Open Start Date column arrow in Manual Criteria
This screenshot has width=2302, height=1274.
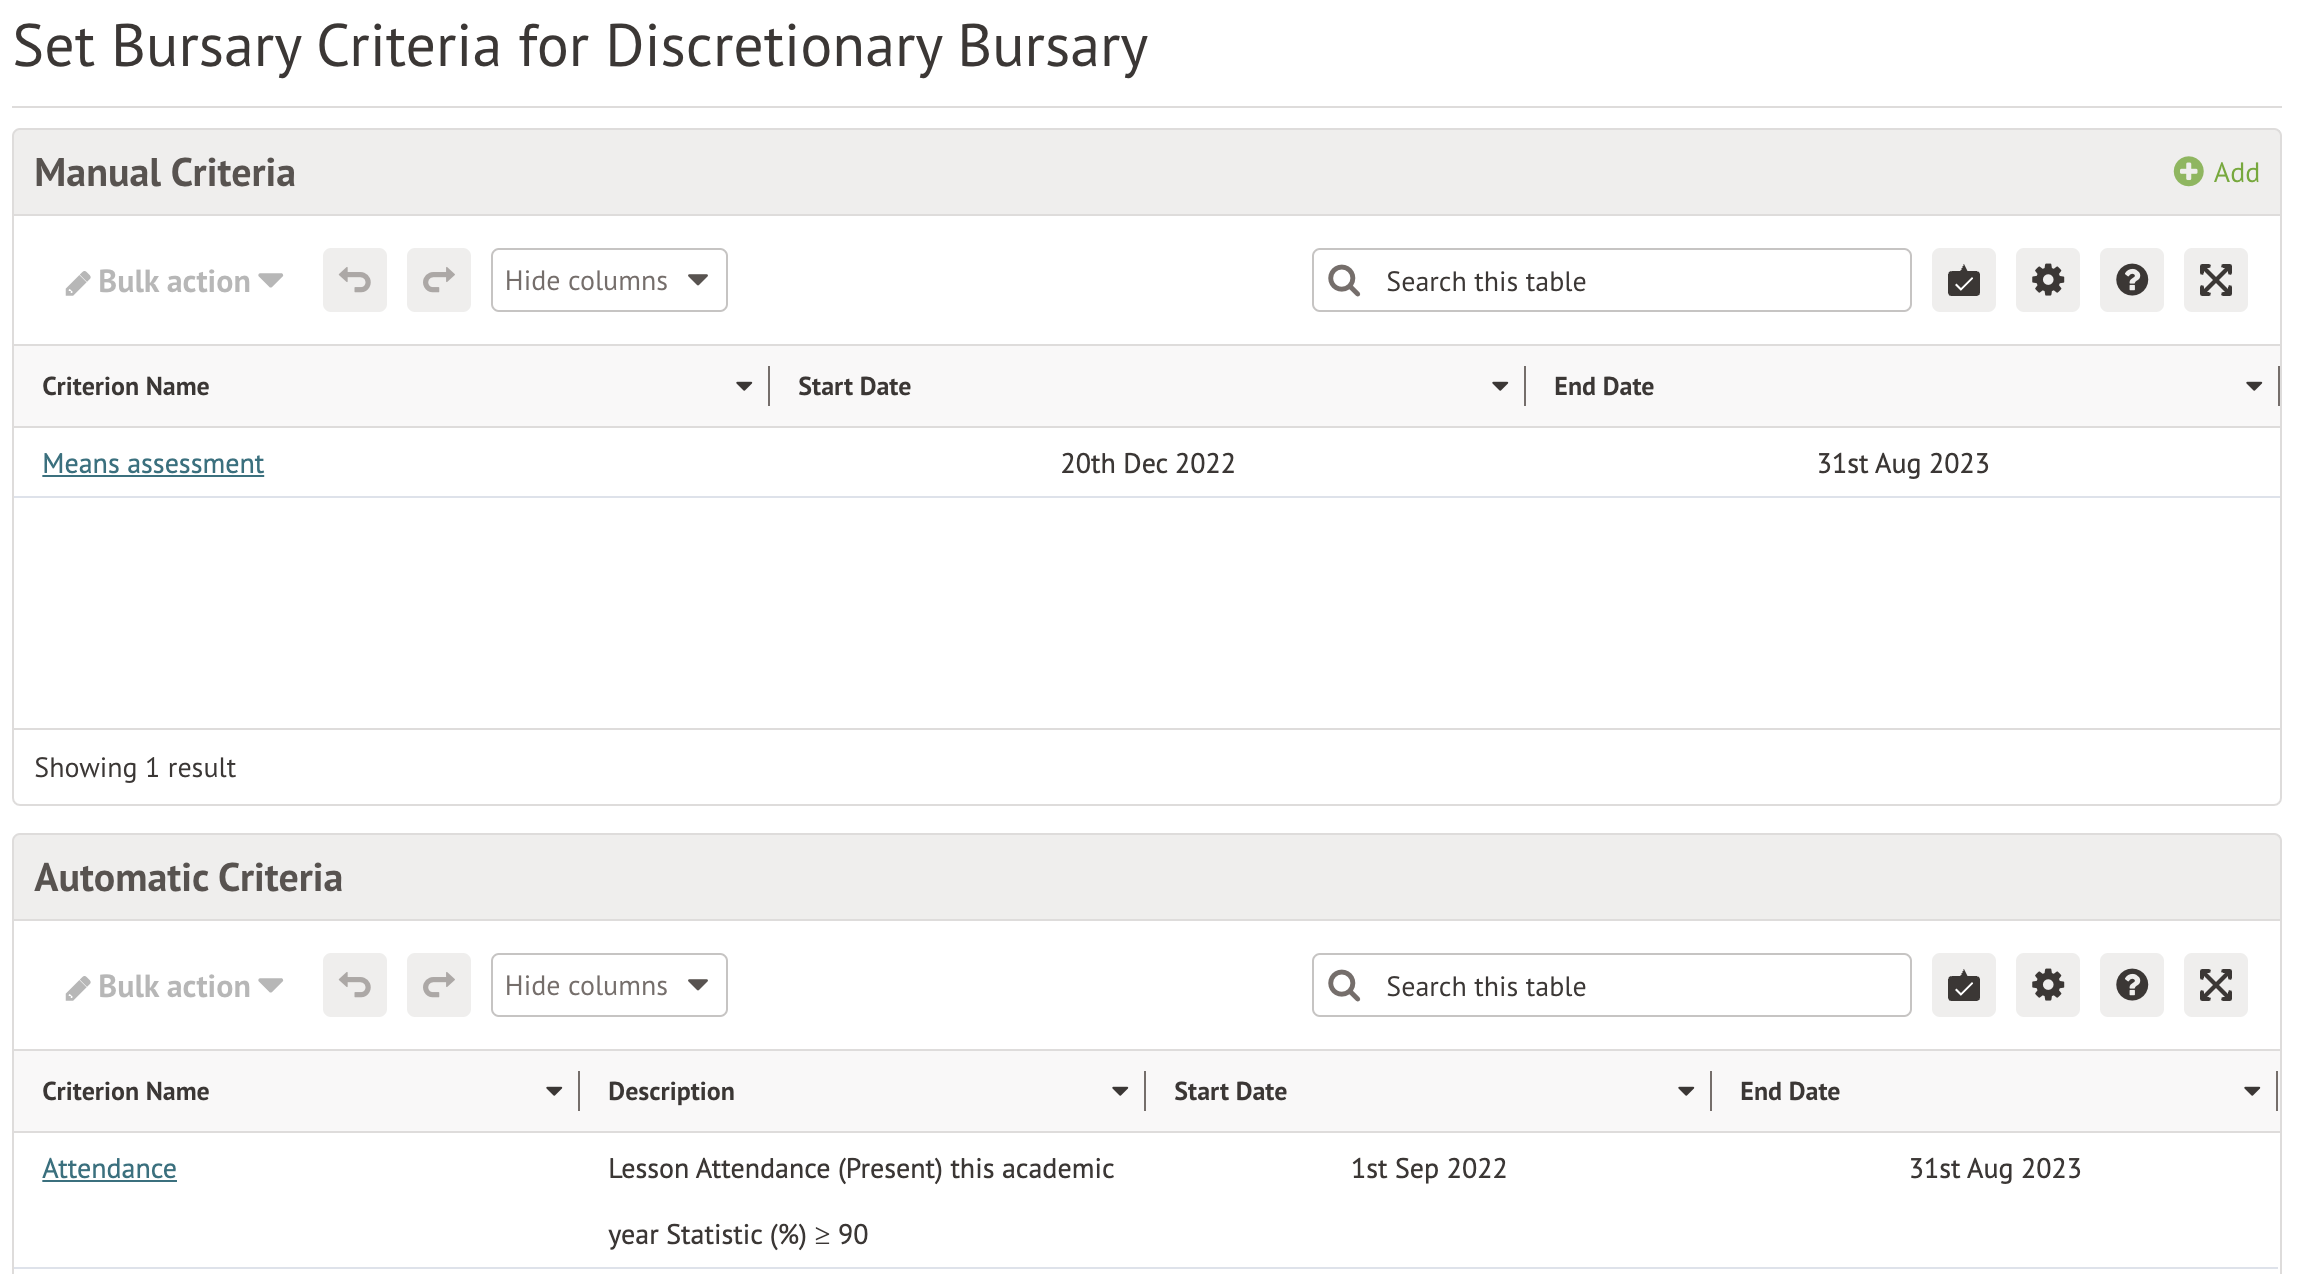tap(1499, 387)
